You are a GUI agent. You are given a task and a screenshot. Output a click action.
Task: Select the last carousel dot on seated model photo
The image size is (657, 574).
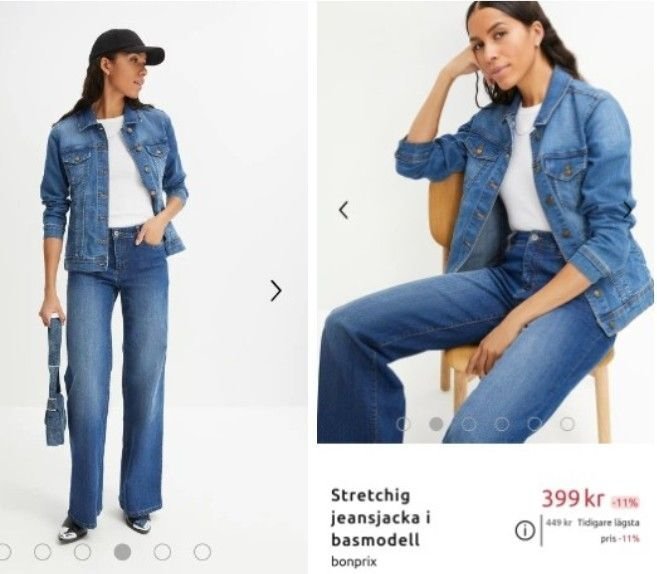pos(567,424)
